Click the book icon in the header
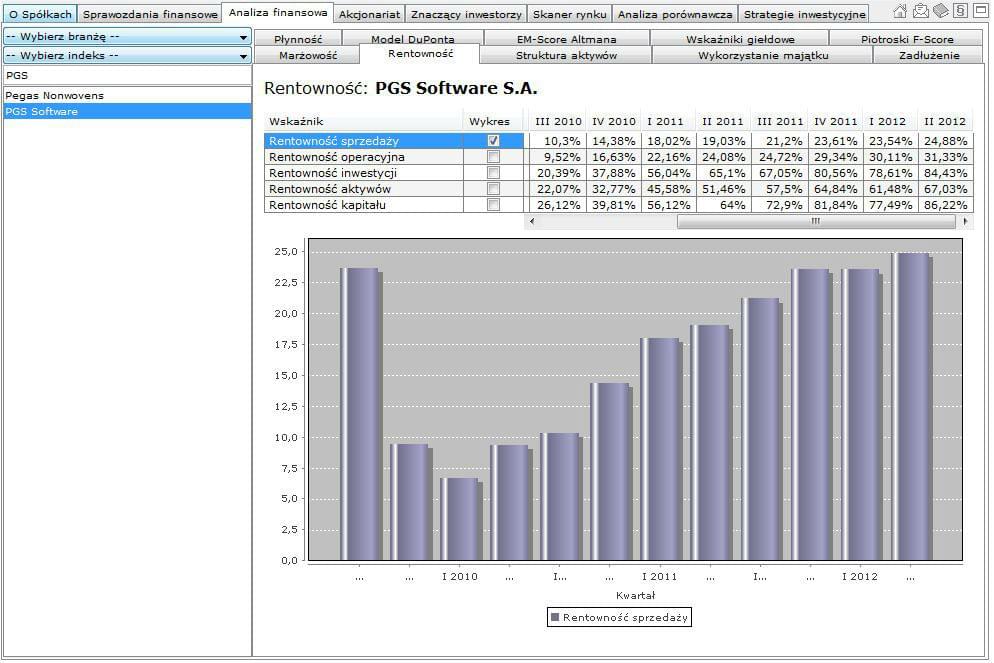The image size is (994, 663). click(x=941, y=11)
